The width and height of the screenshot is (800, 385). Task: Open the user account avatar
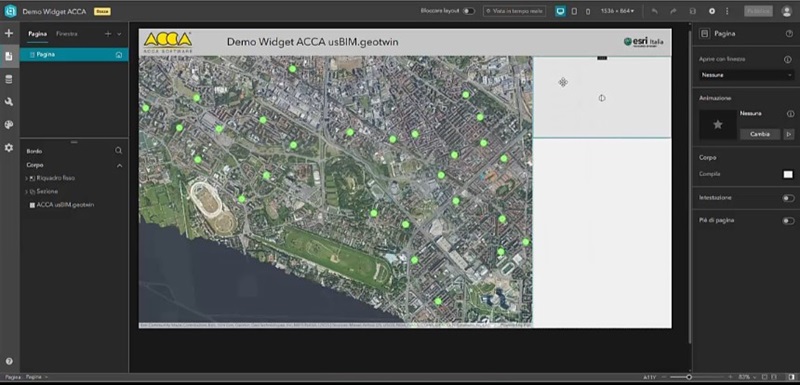786,11
